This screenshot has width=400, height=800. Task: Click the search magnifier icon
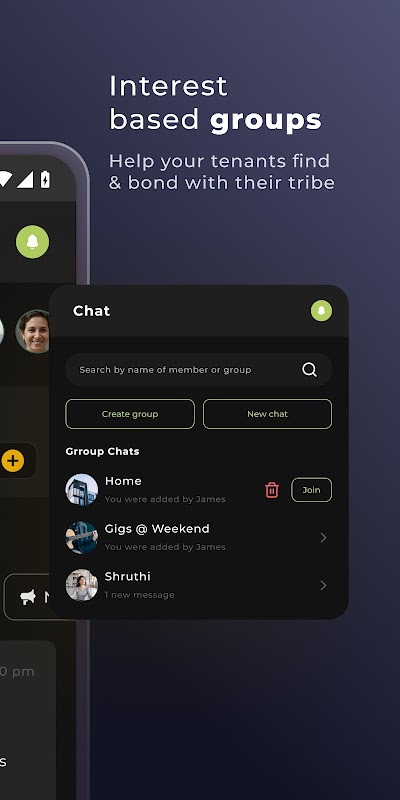point(309,370)
